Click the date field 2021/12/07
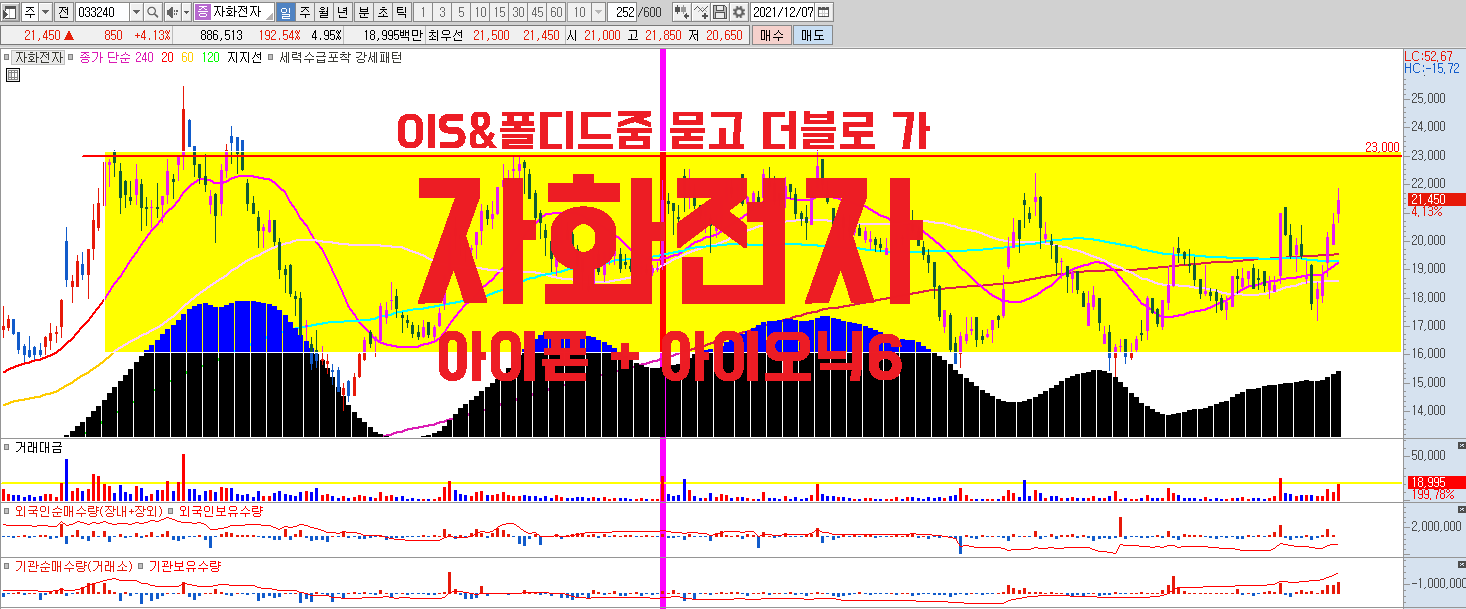Image resolution: width=1466 pixels, height=609 pixels. point(783,12)
